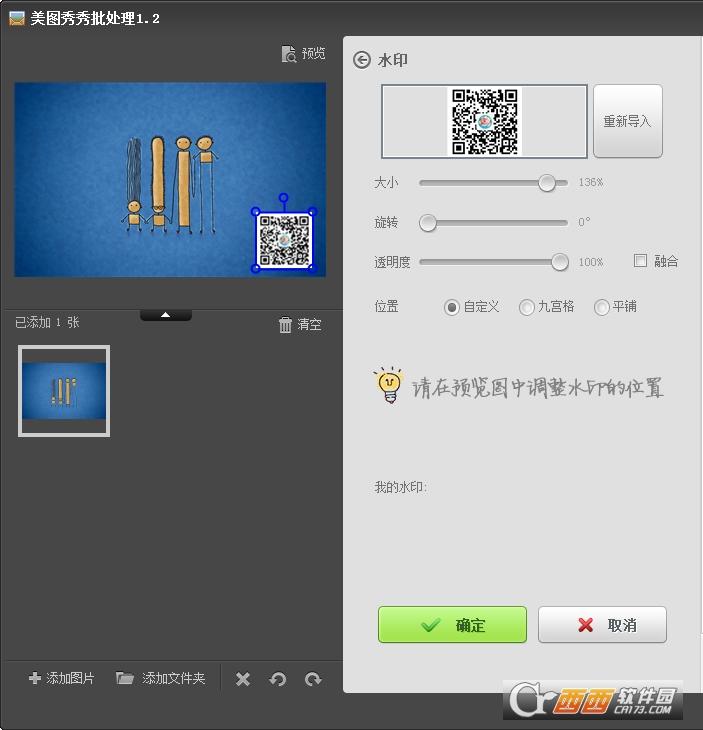703x730 pixels.
Task: Click the QR code watermark in the preview image
Action: [x=284, y=240]
